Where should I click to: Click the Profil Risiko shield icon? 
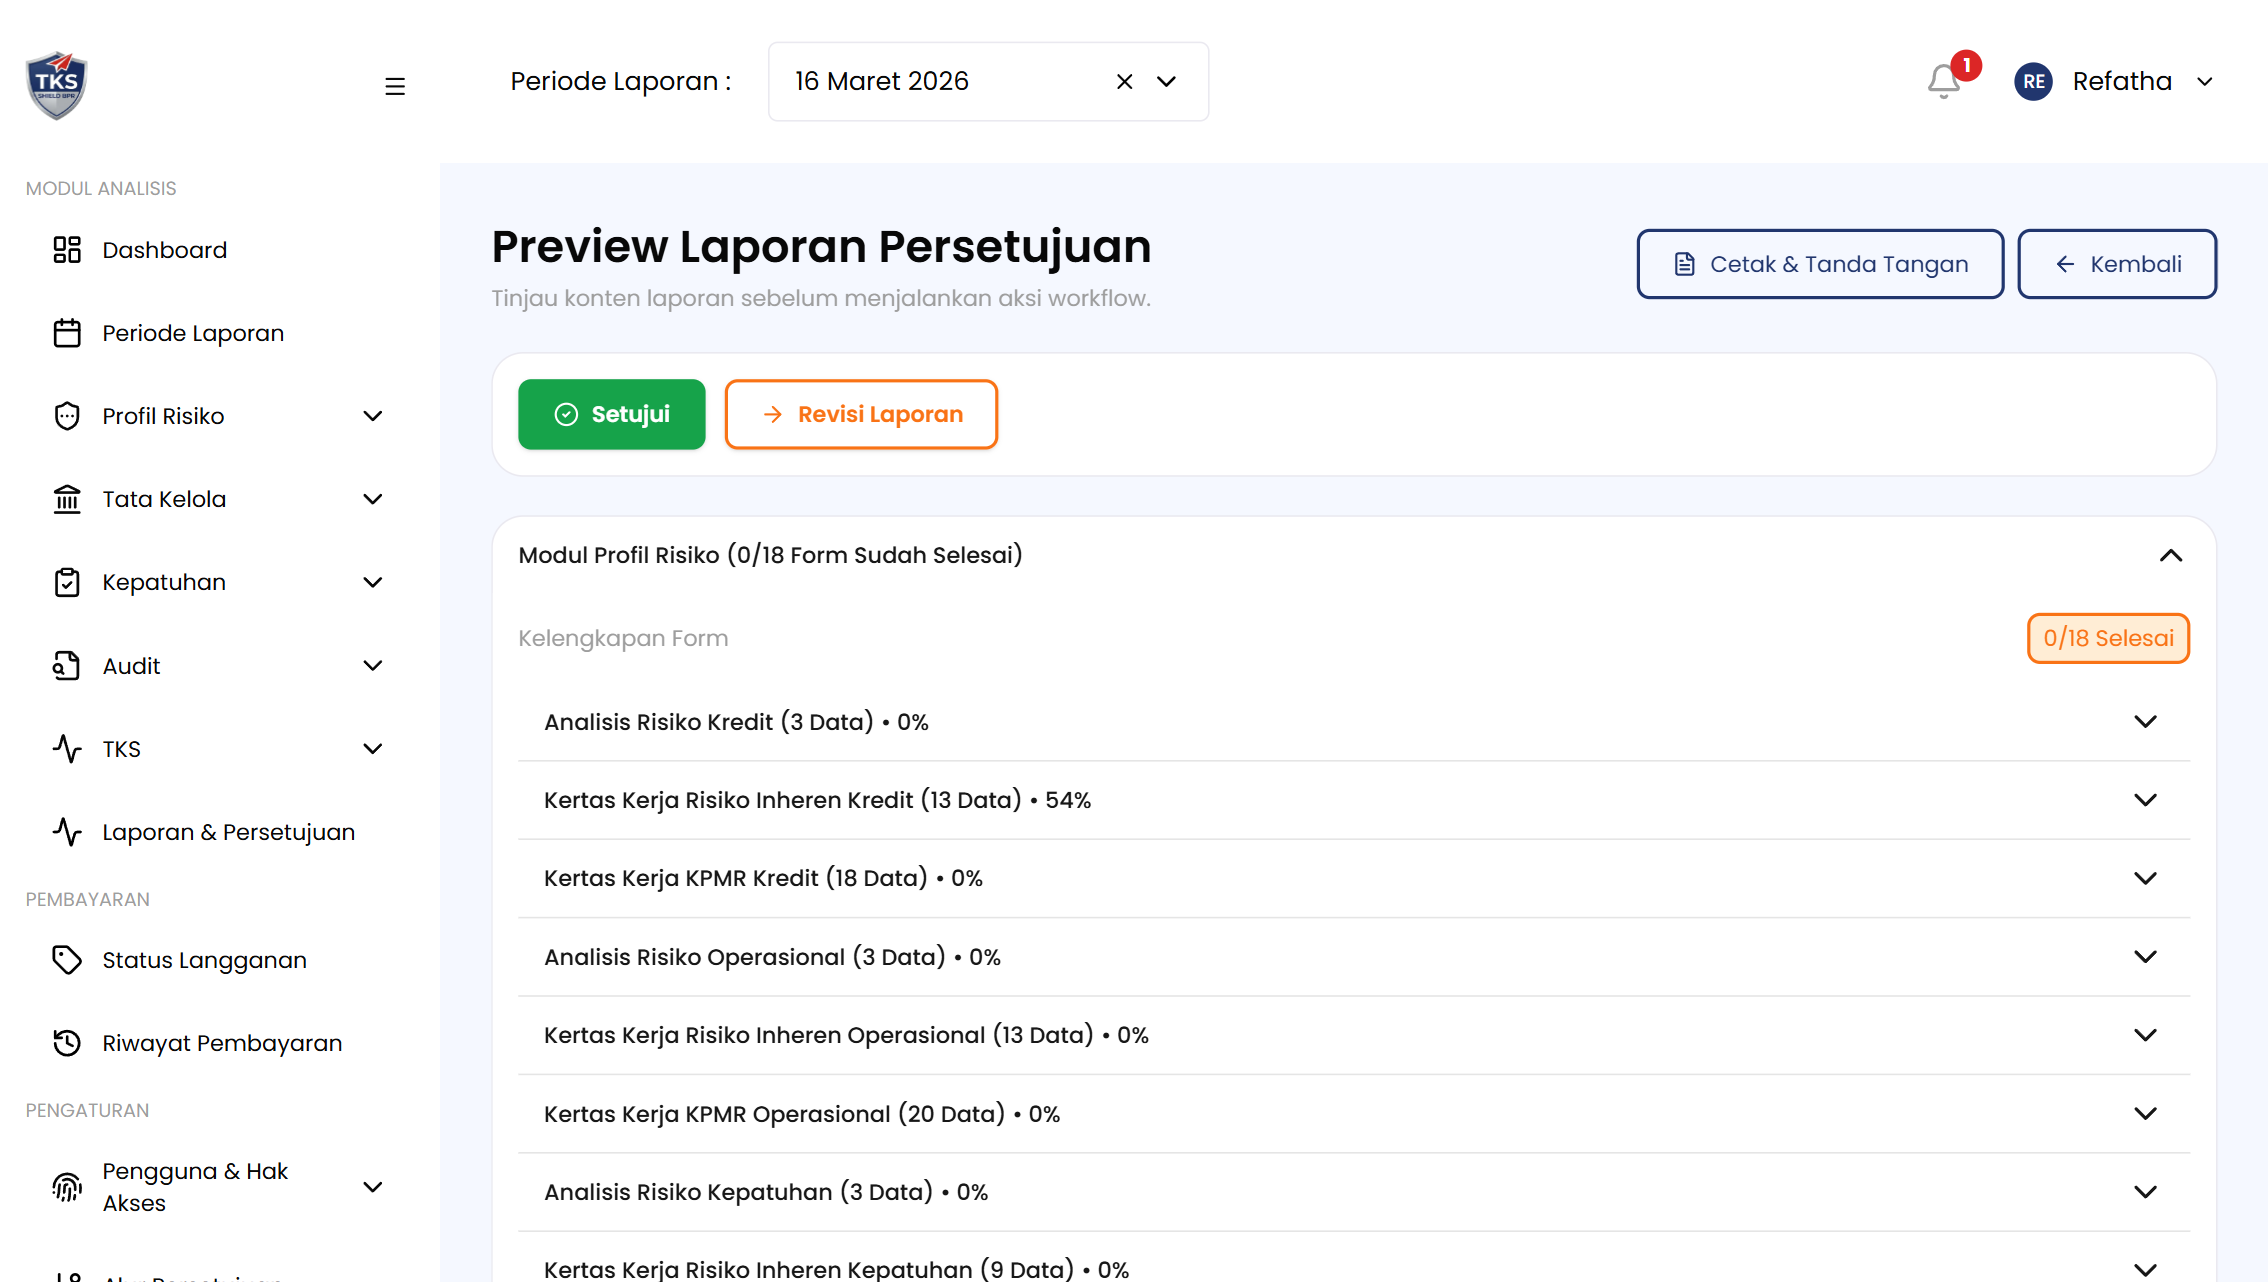tap(67, 415)
